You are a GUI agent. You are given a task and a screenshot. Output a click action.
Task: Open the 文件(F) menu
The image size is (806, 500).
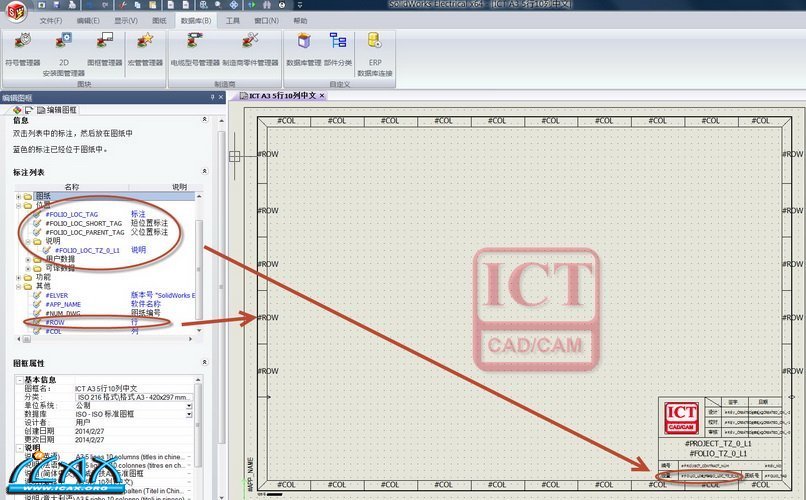pyautogui.click(x=51, y=21)
